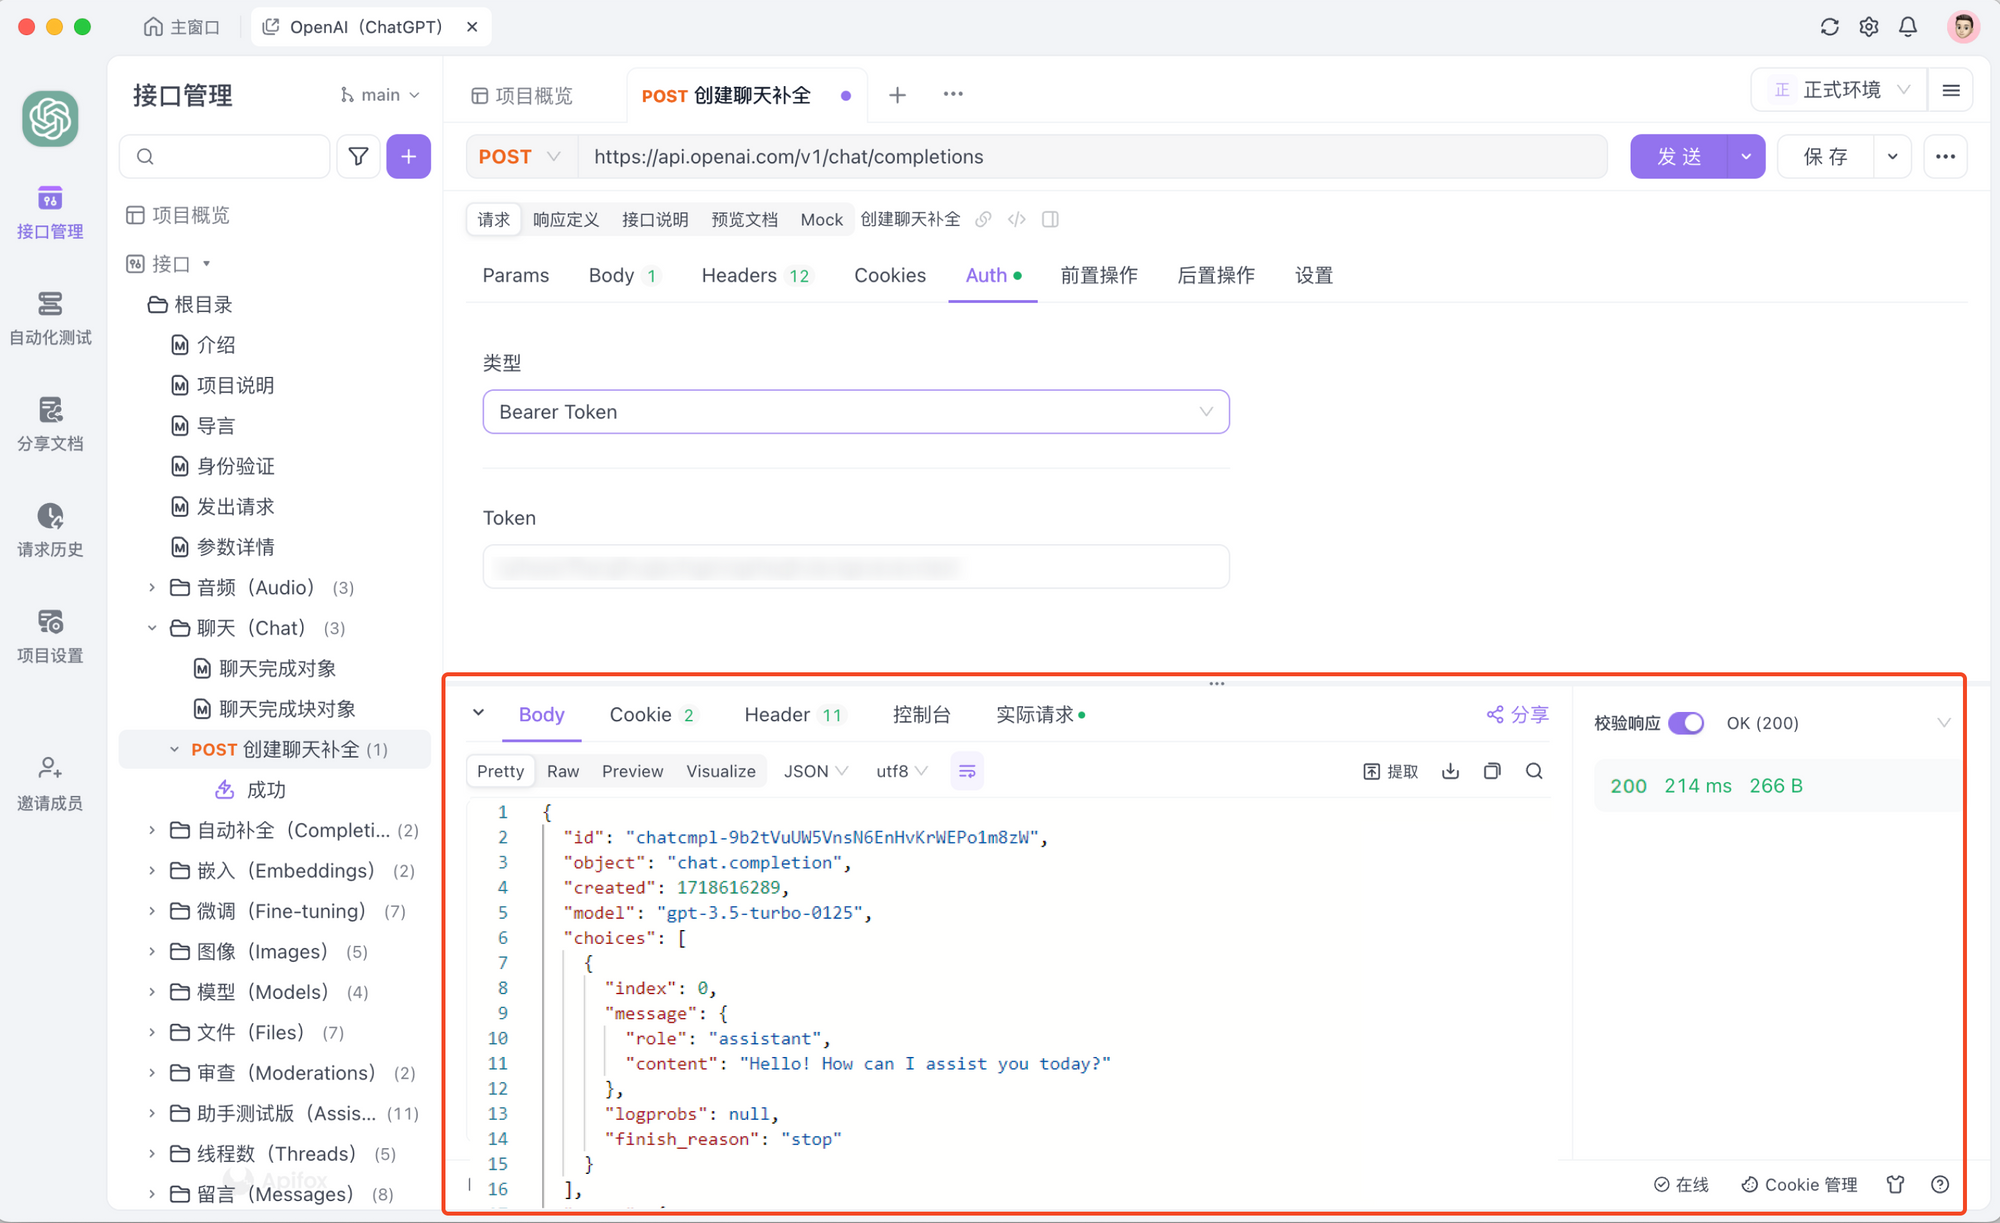
Task: Open the 项目设置 sidebar section
Action: tap(50, 636)
